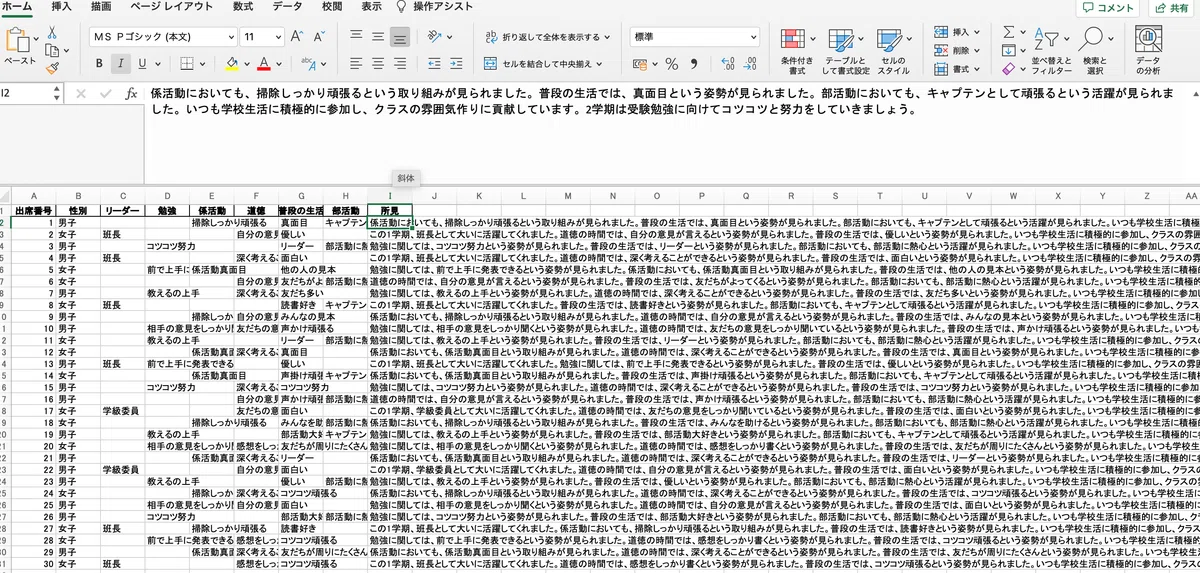Viewport: 1200px width, 573px height.
Task: Apply comma style icon
Action: coord(696,64)
